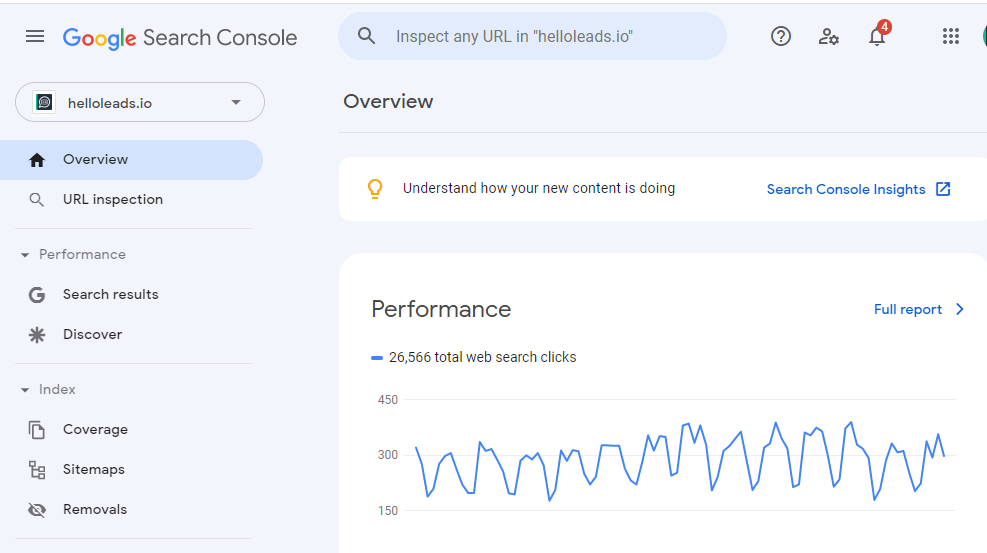This screenshot has width=987, height=553.
Task: Click the Discover asterisk icon
Action: pos(37,335)
